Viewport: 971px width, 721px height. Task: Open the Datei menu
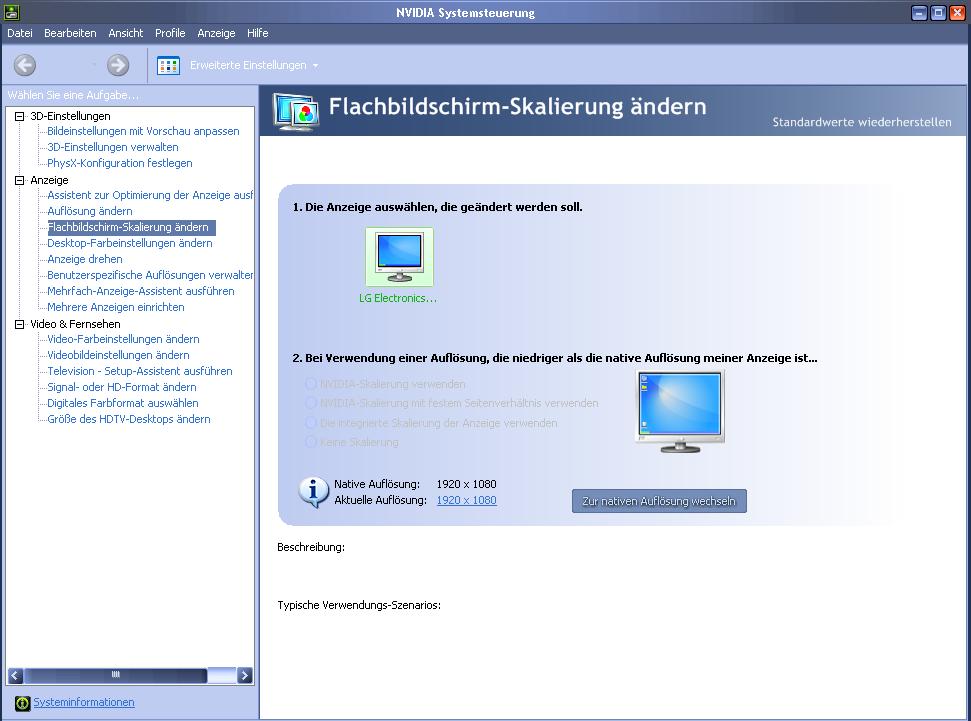(x=20, y=33)
